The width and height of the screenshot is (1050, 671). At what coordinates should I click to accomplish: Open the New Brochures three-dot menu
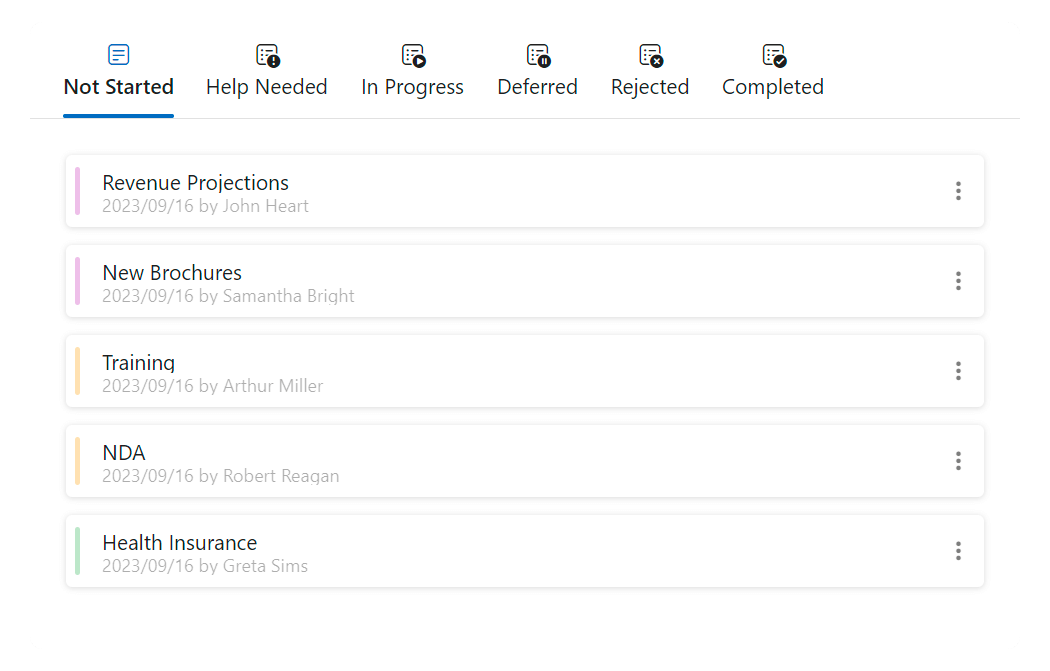[x=958, y=281]
